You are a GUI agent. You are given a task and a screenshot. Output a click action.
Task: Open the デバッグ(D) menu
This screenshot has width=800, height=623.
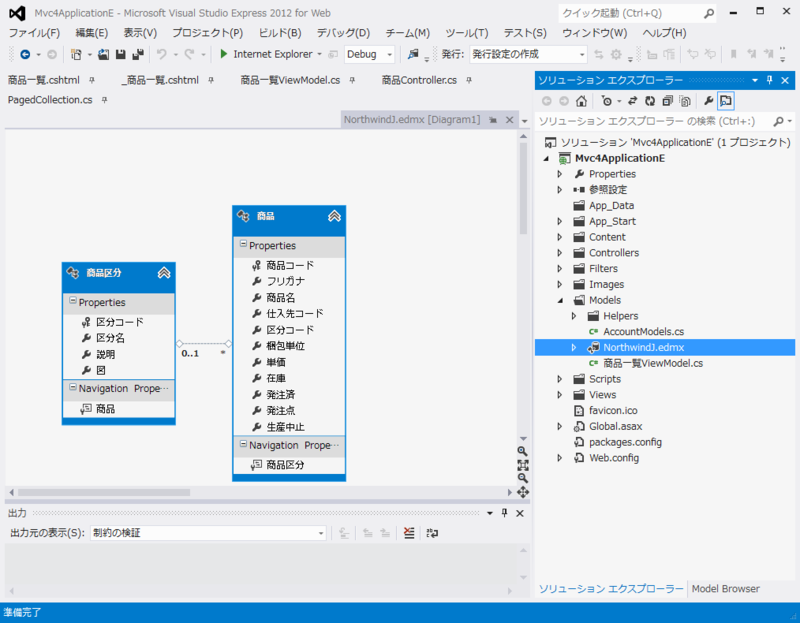point(343,33)
